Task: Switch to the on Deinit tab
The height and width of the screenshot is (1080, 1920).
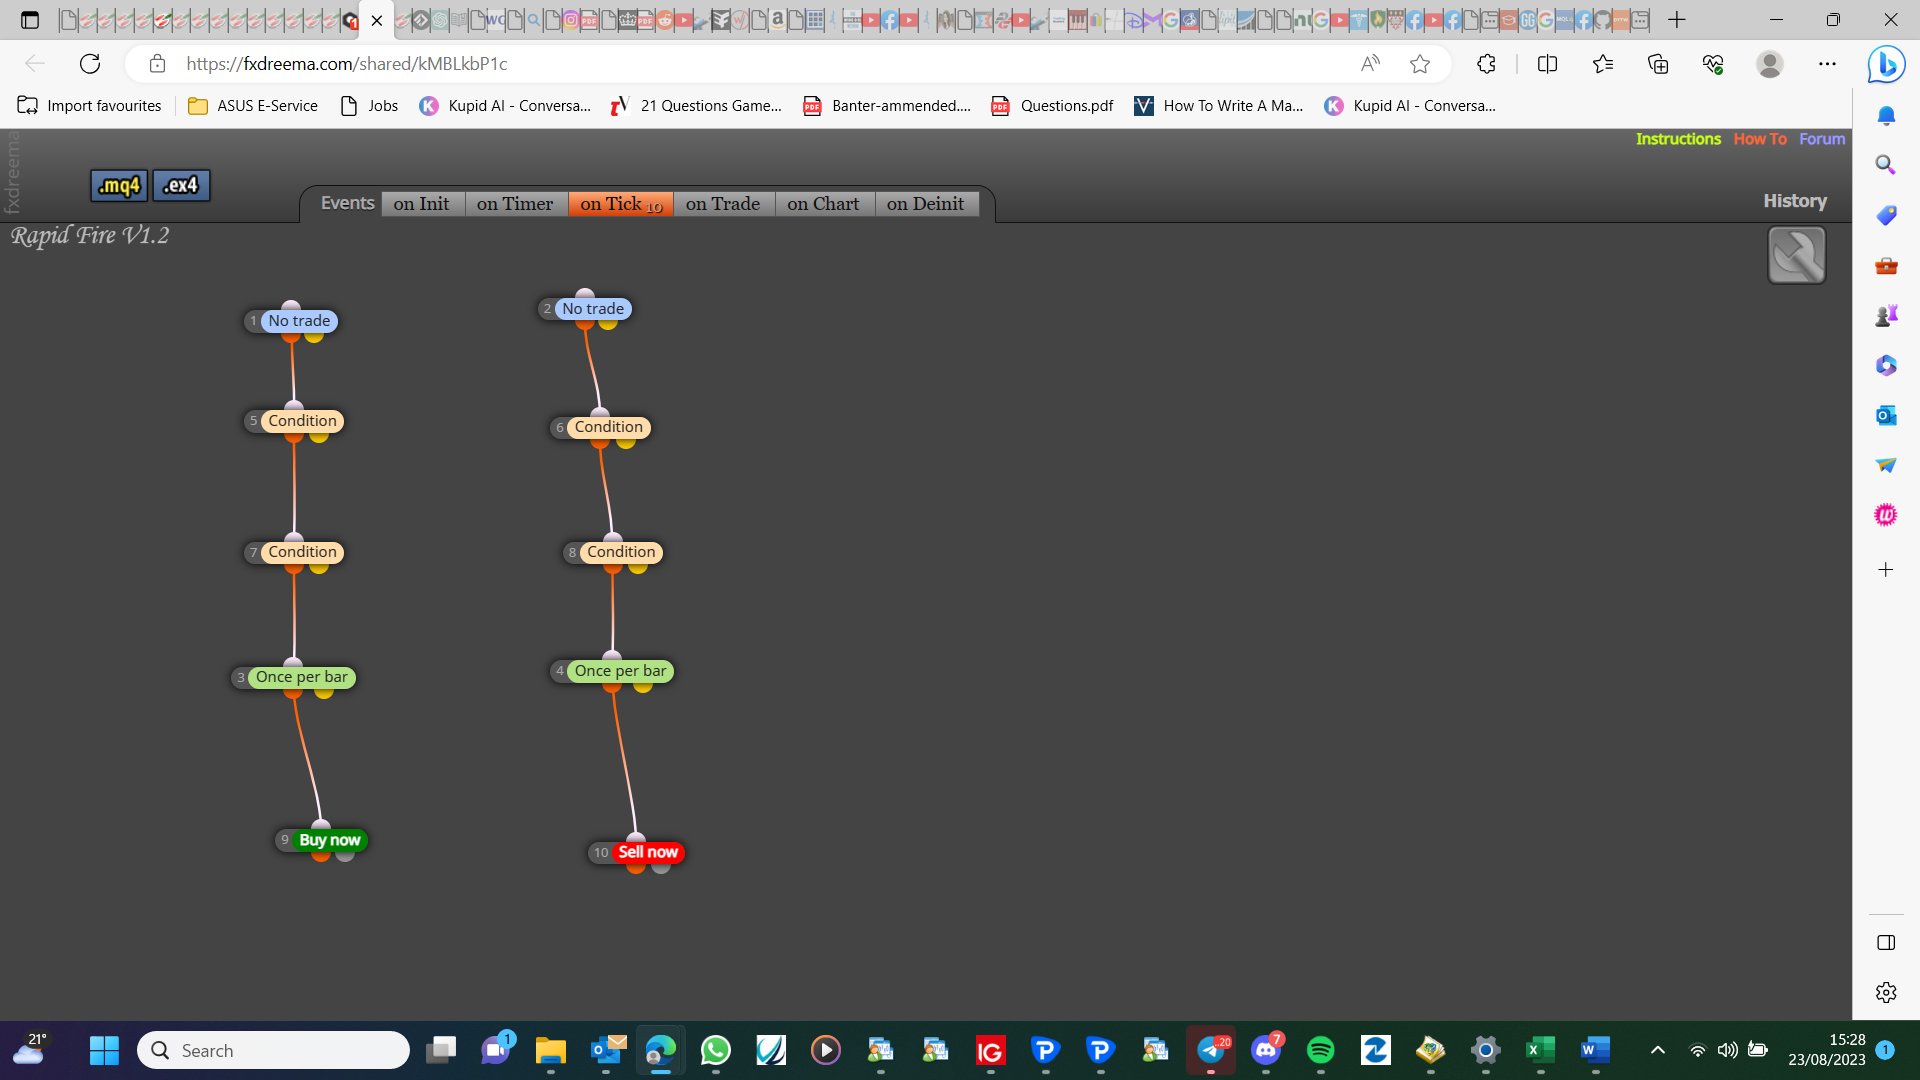Action: [x=926, y=204]
